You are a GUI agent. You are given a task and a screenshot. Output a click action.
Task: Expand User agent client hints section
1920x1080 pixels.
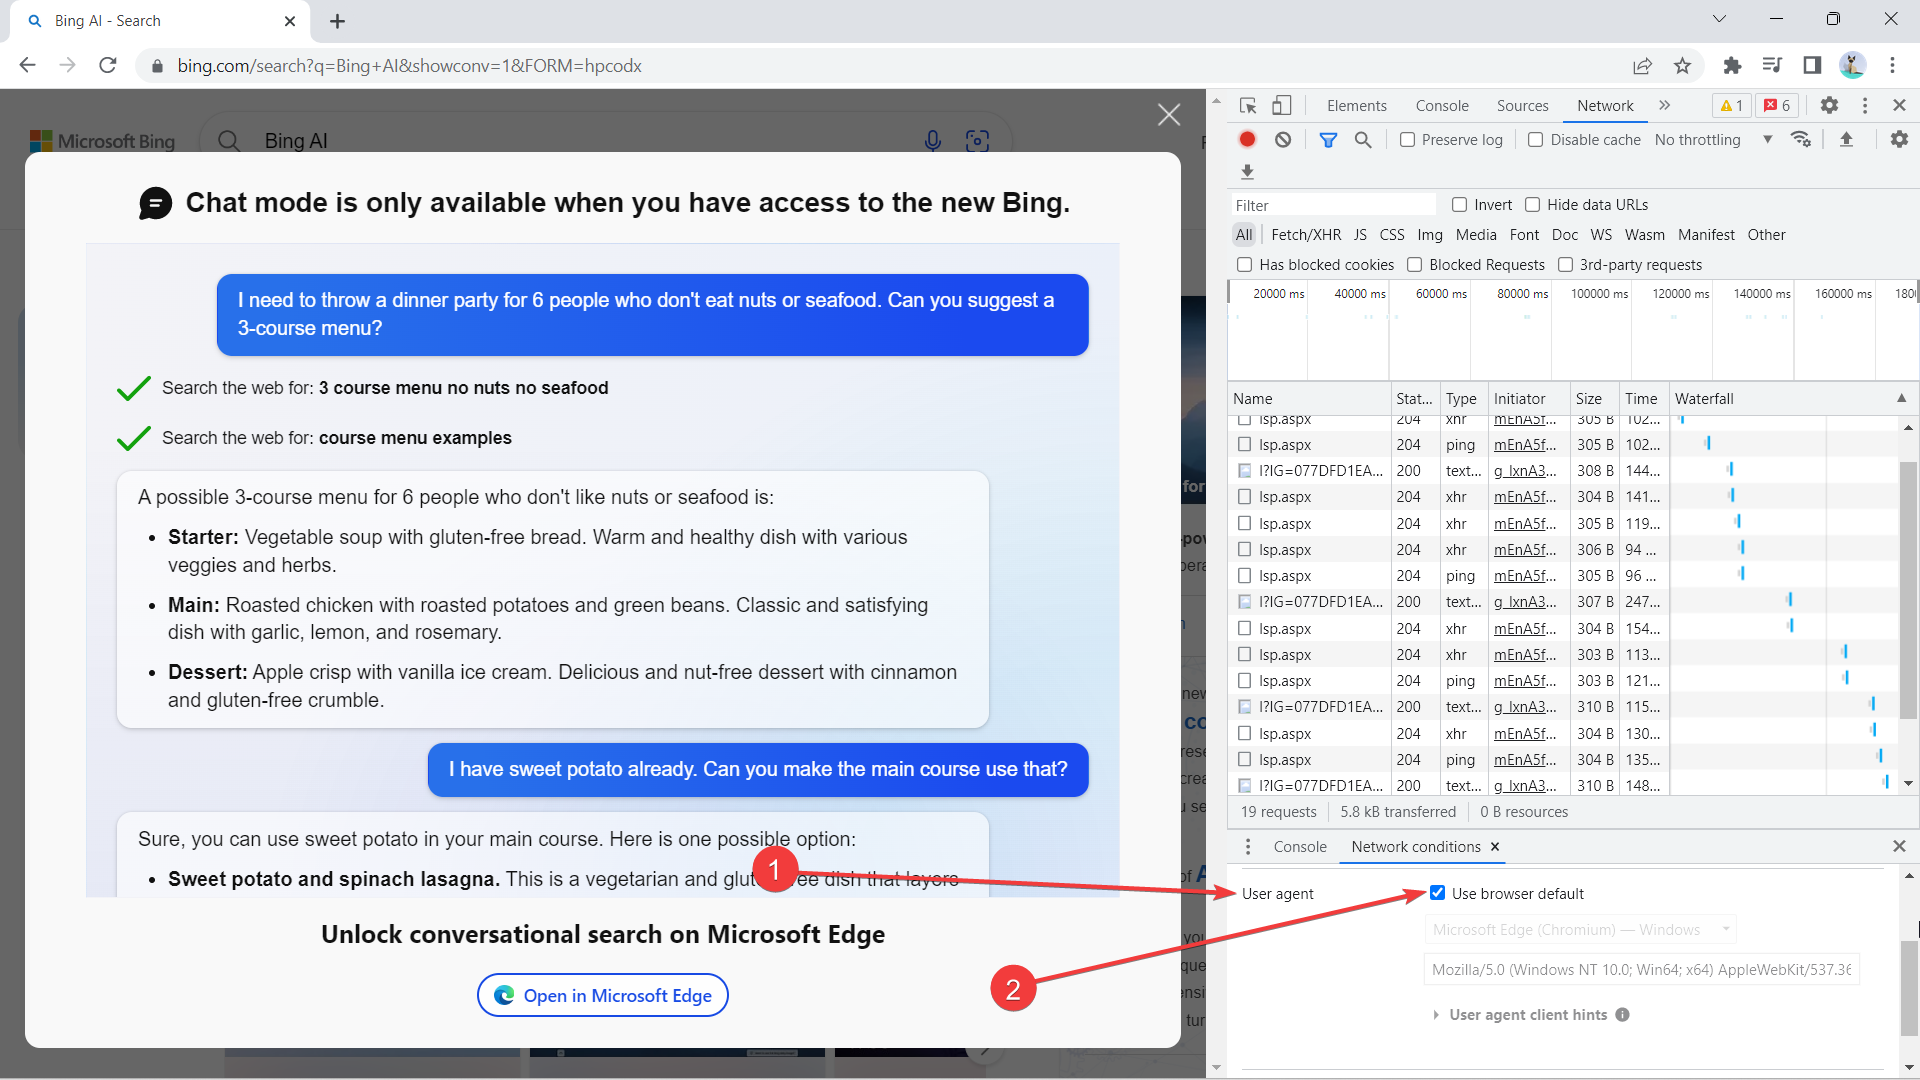point(1436,1015)
